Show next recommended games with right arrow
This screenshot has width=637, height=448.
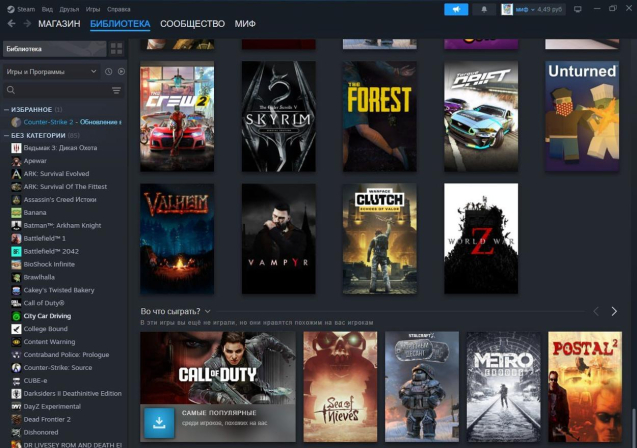coord(614,312)
